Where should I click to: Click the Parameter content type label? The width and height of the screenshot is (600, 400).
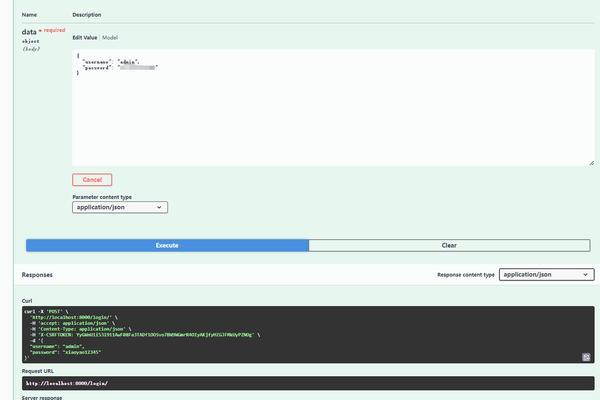pos(102,197)
